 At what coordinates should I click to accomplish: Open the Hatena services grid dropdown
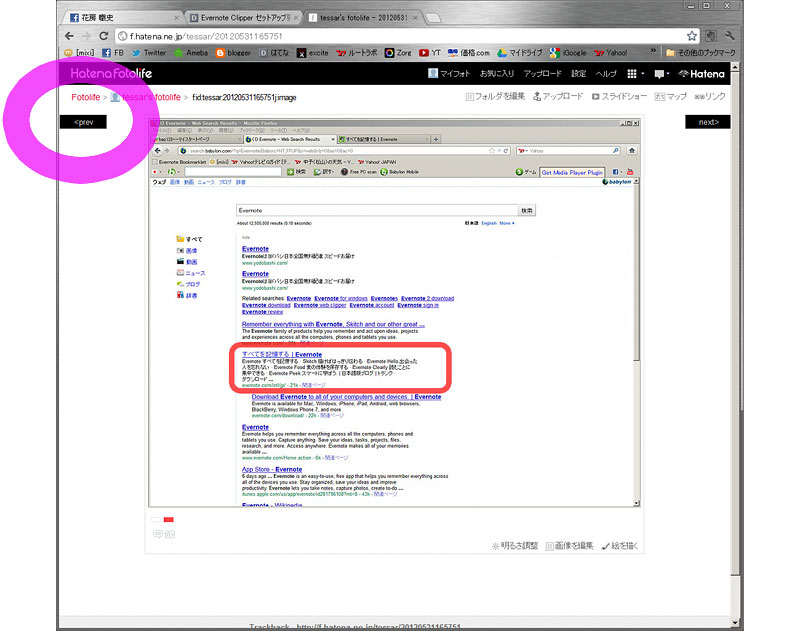tap(635, 74)
